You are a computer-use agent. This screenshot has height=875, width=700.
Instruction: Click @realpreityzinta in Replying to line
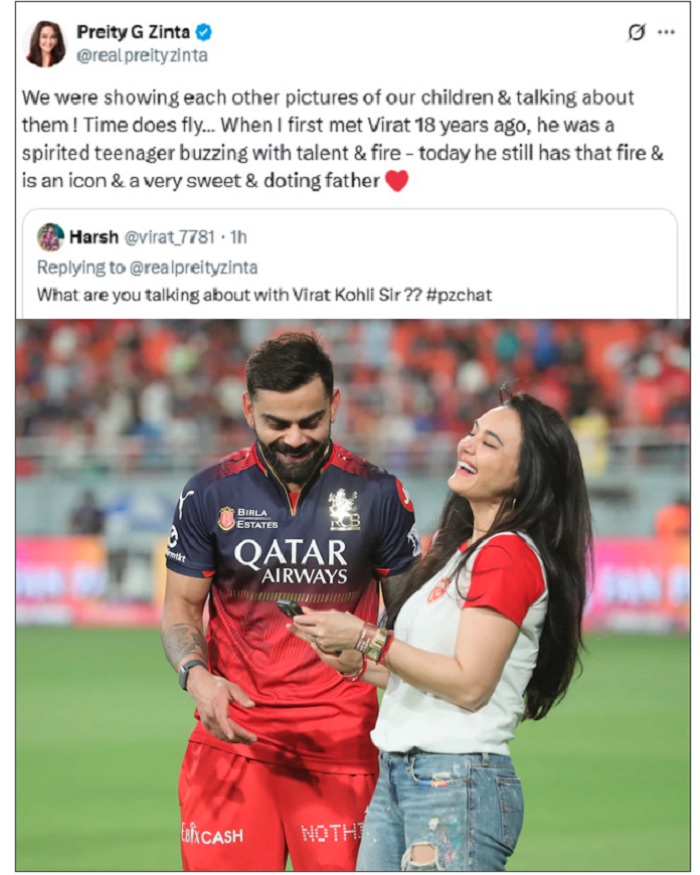pos(194,268)
